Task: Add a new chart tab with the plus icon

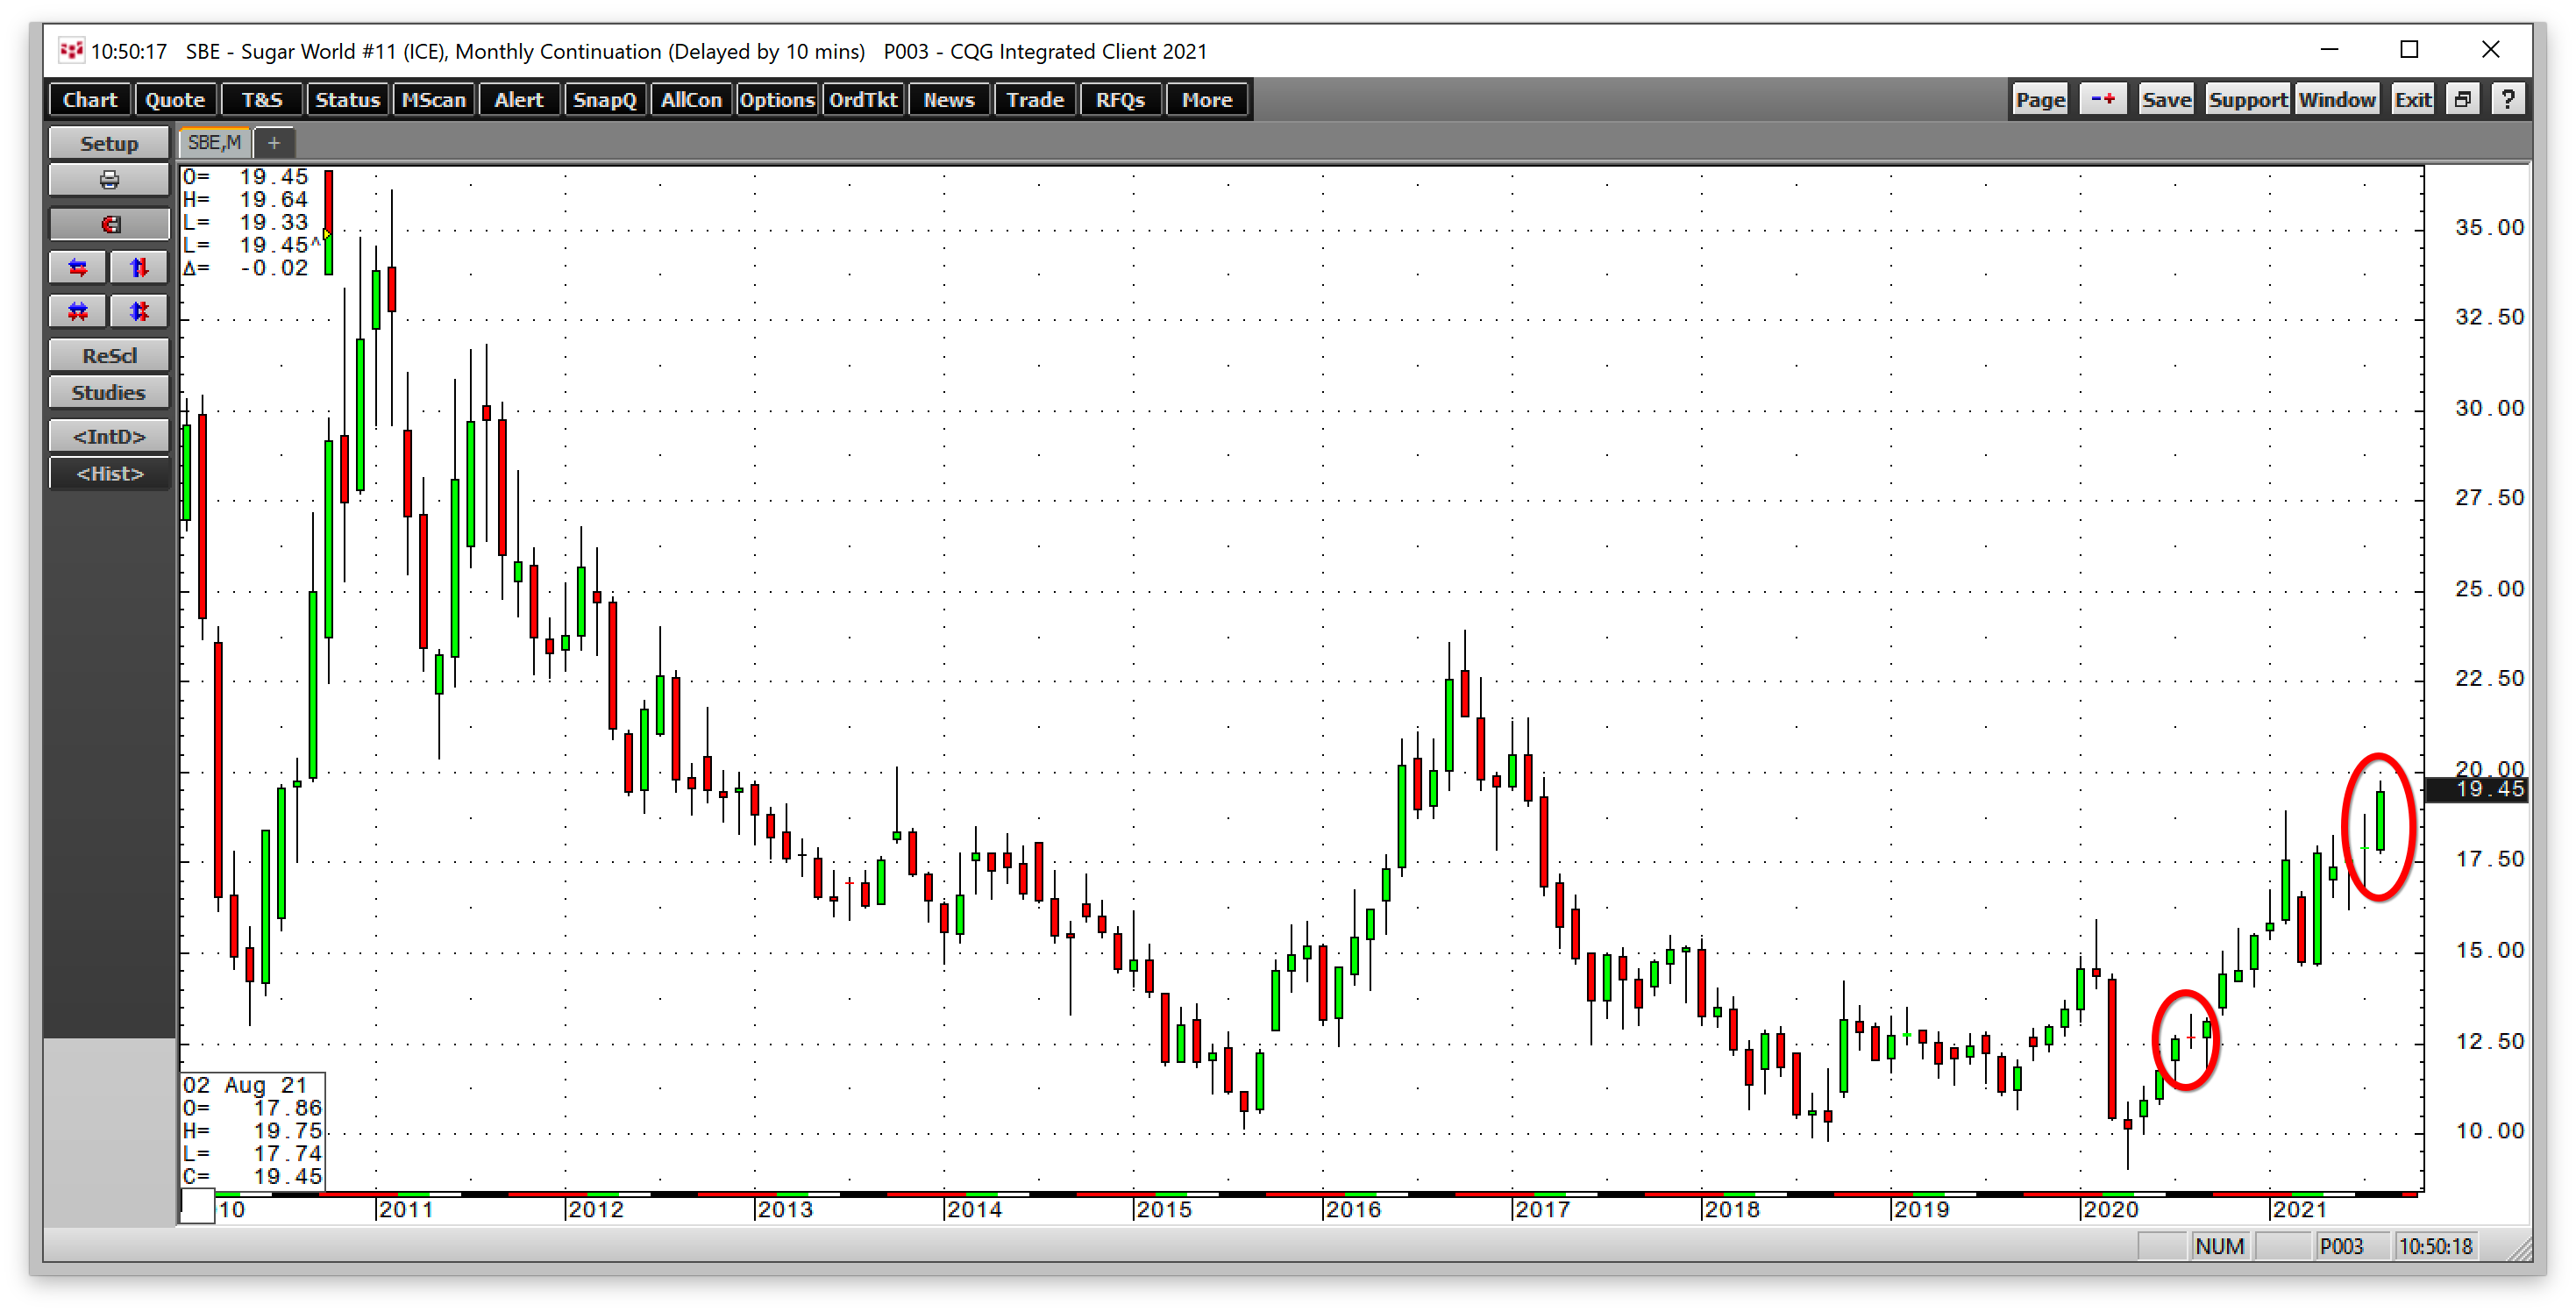Action: [x=273, y=143]
